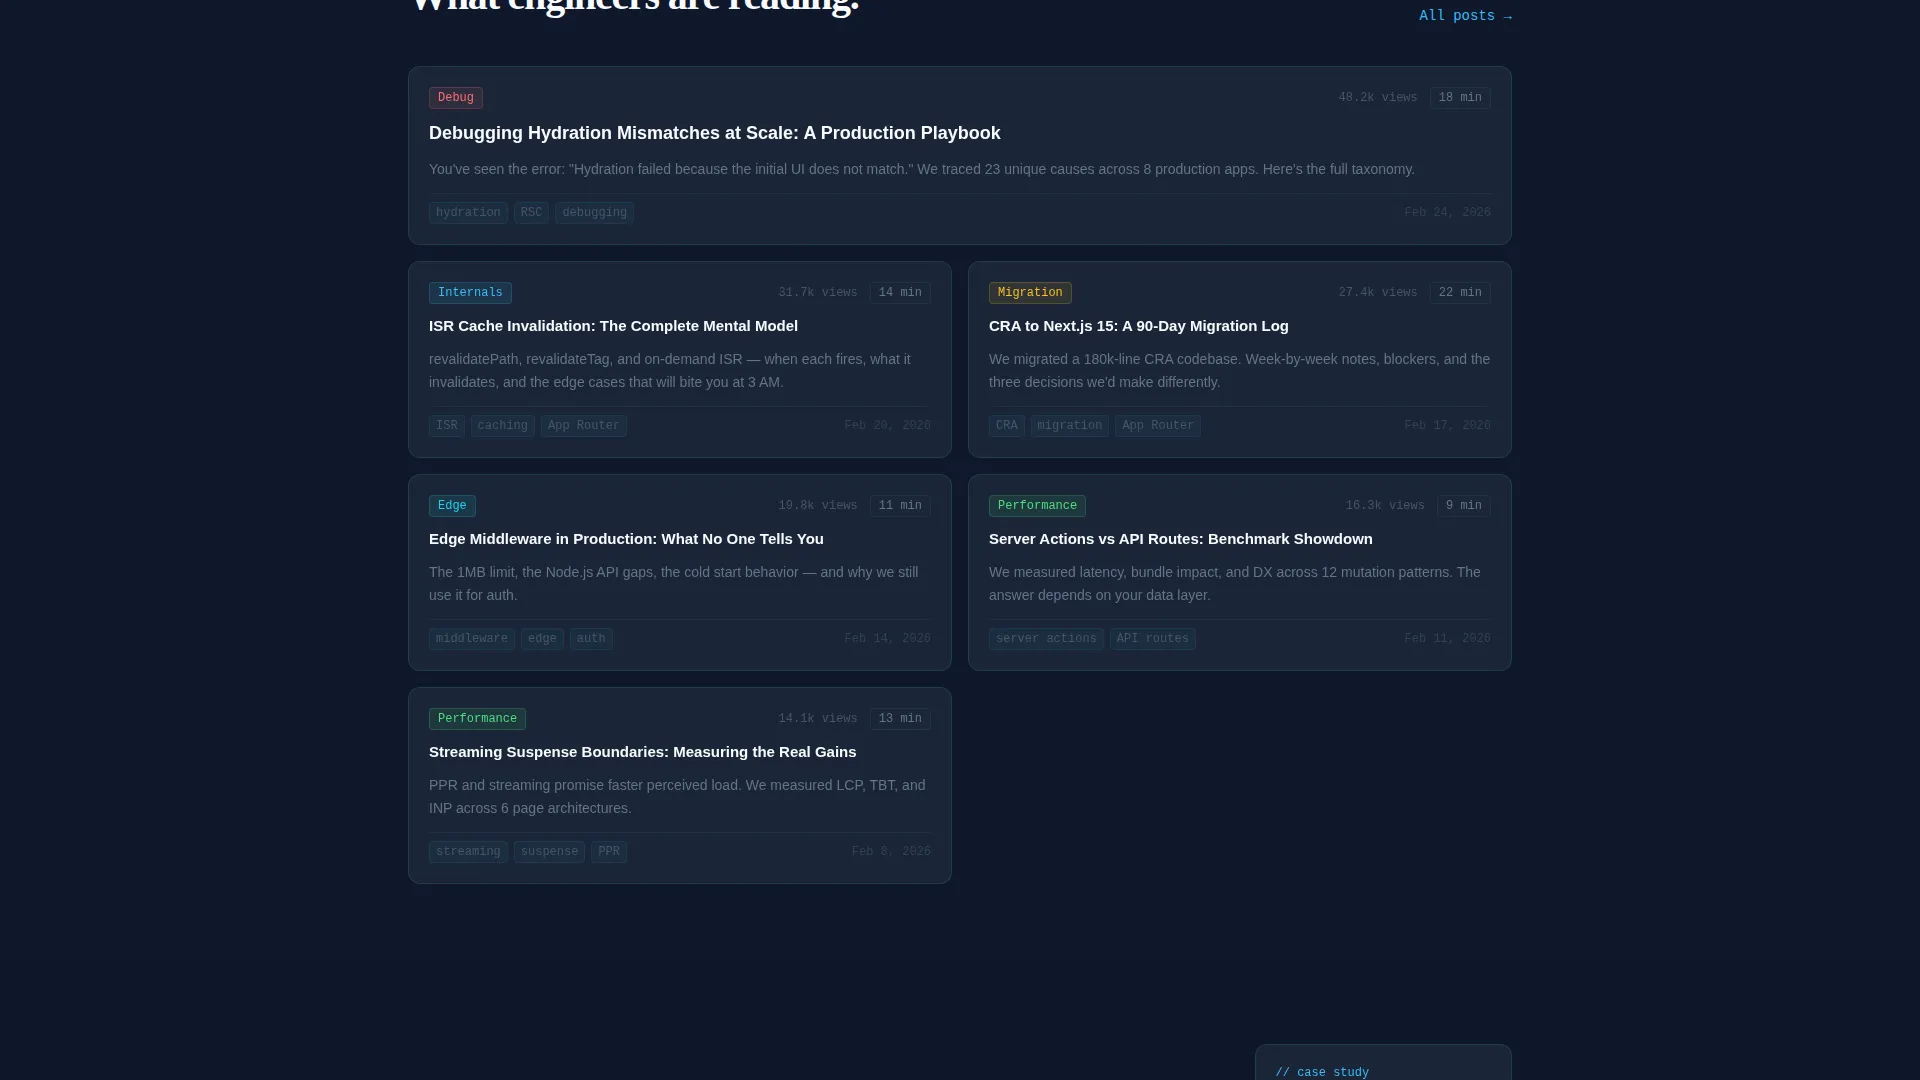1920x1080 pixels.
Task: Click the Feb 14, 2026 date
Action: click(x=887, y=639)
